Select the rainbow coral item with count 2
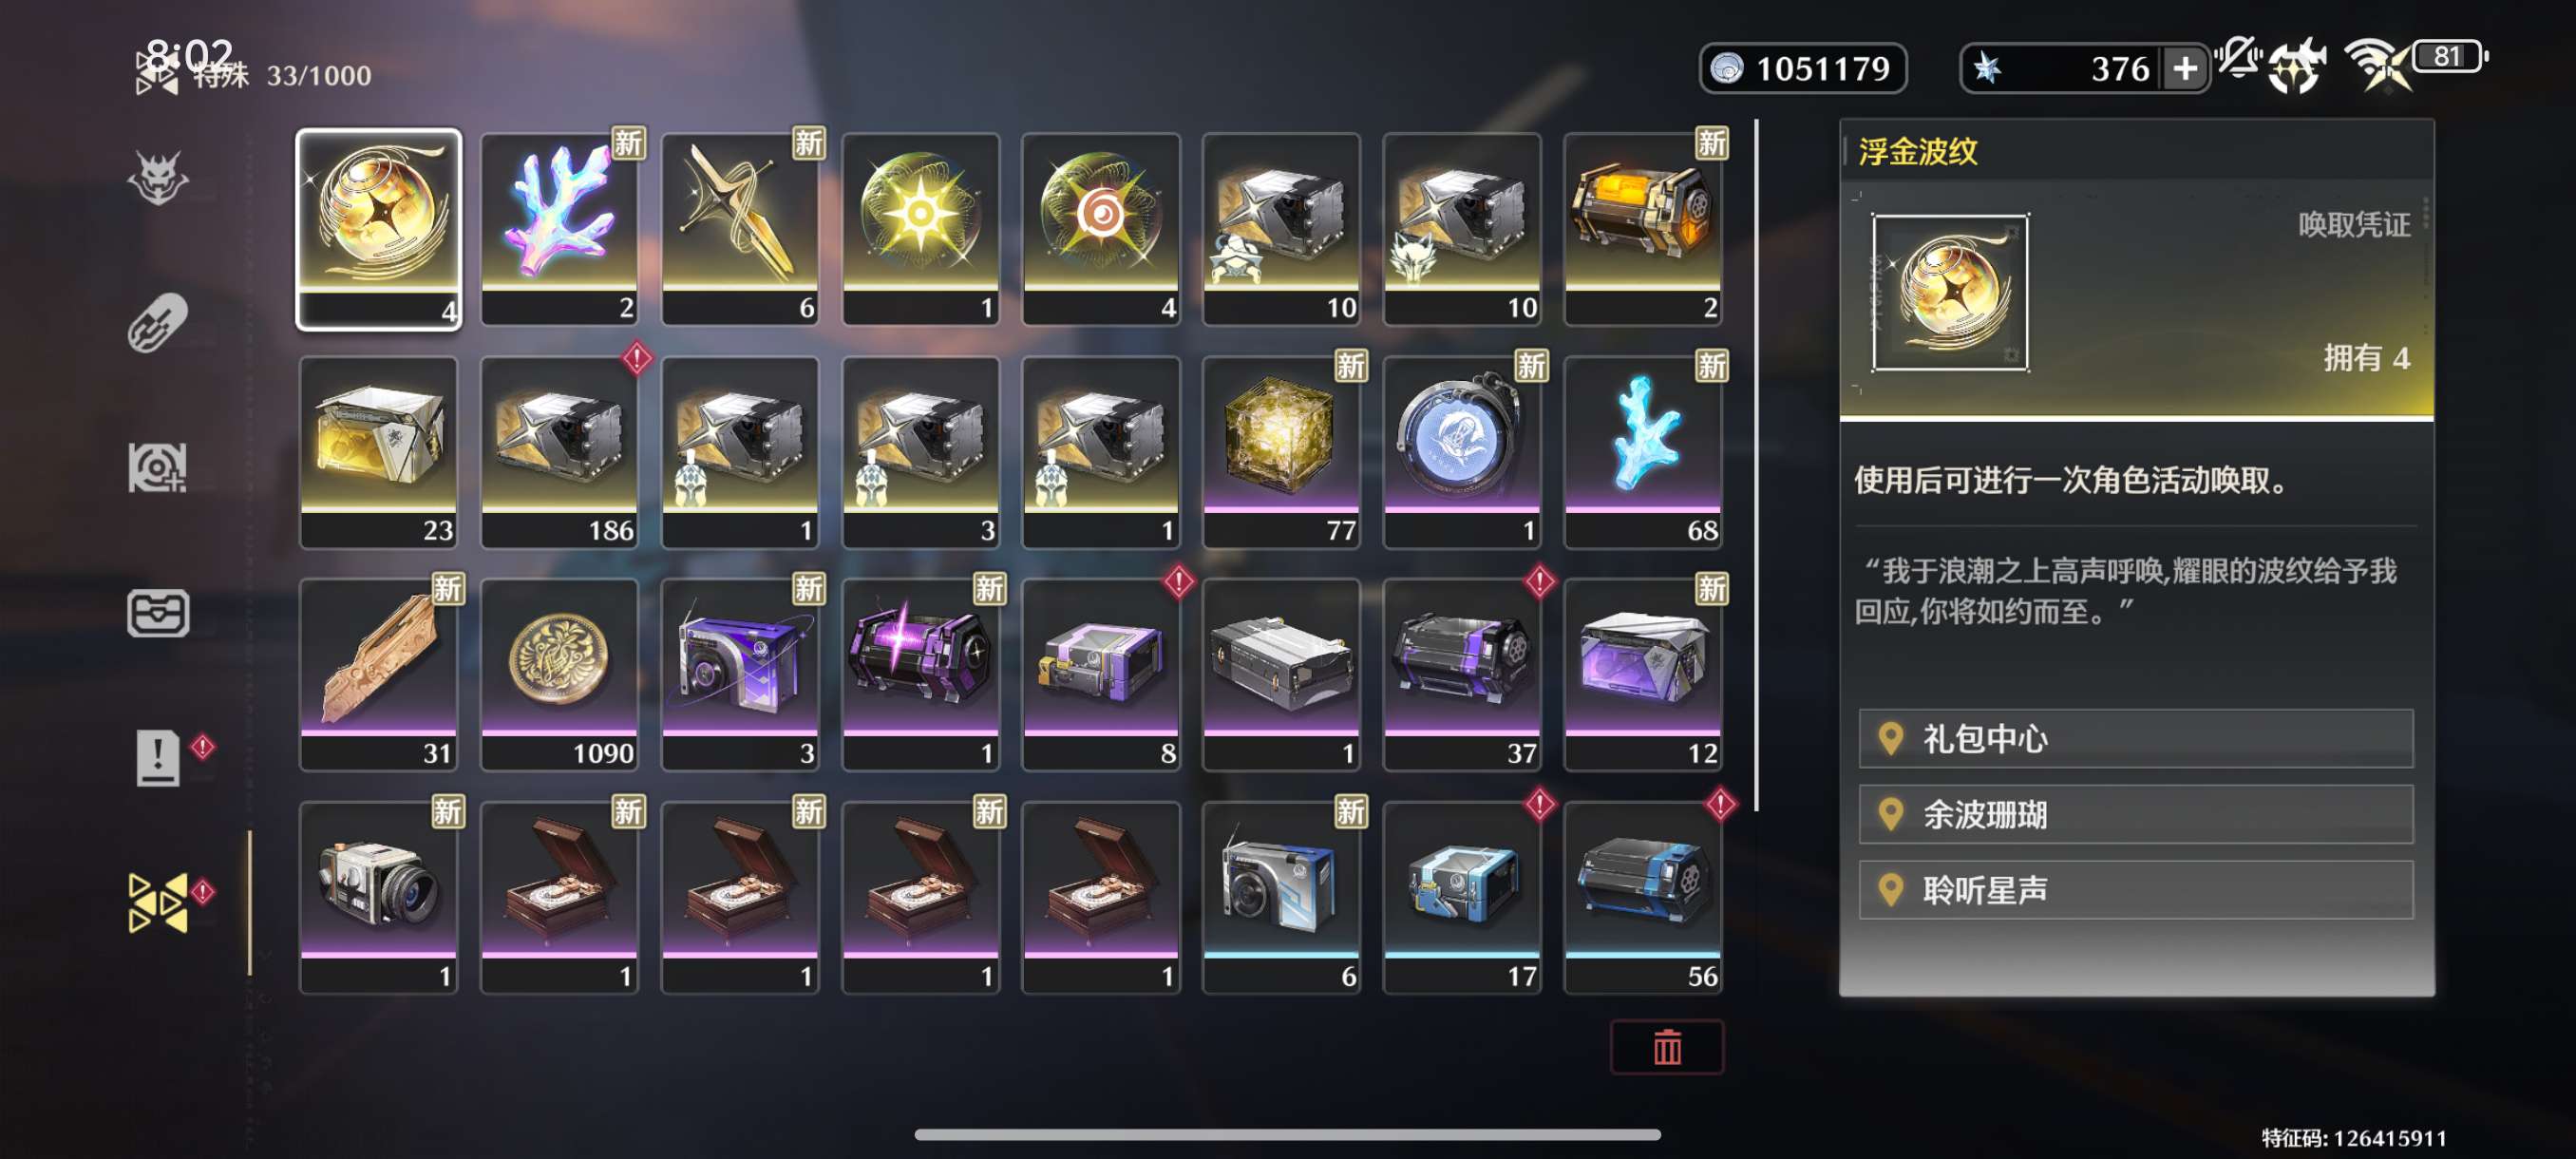The height and width of the screenshot is (1159, 2576). pos(559,229)
